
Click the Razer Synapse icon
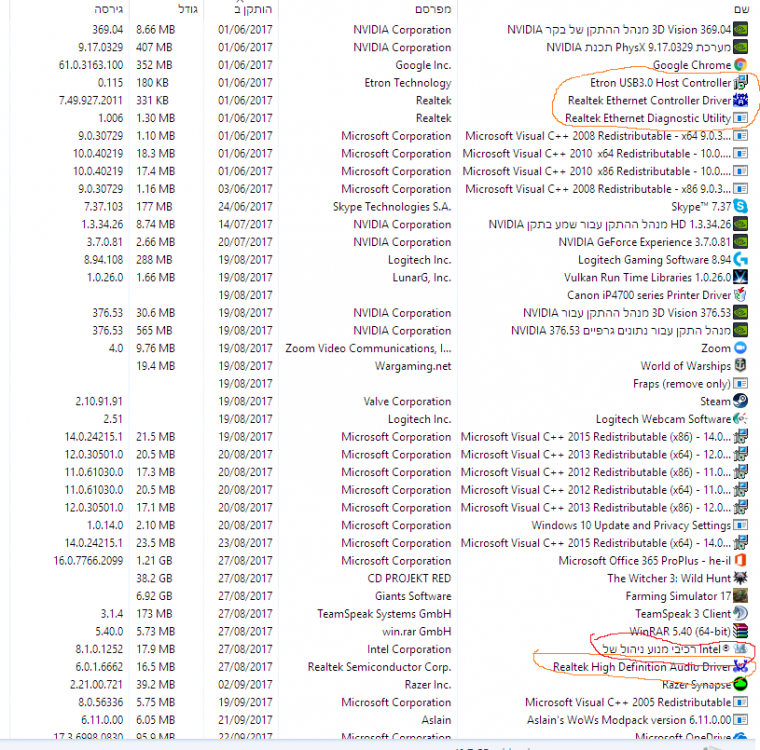click(740, 684)
